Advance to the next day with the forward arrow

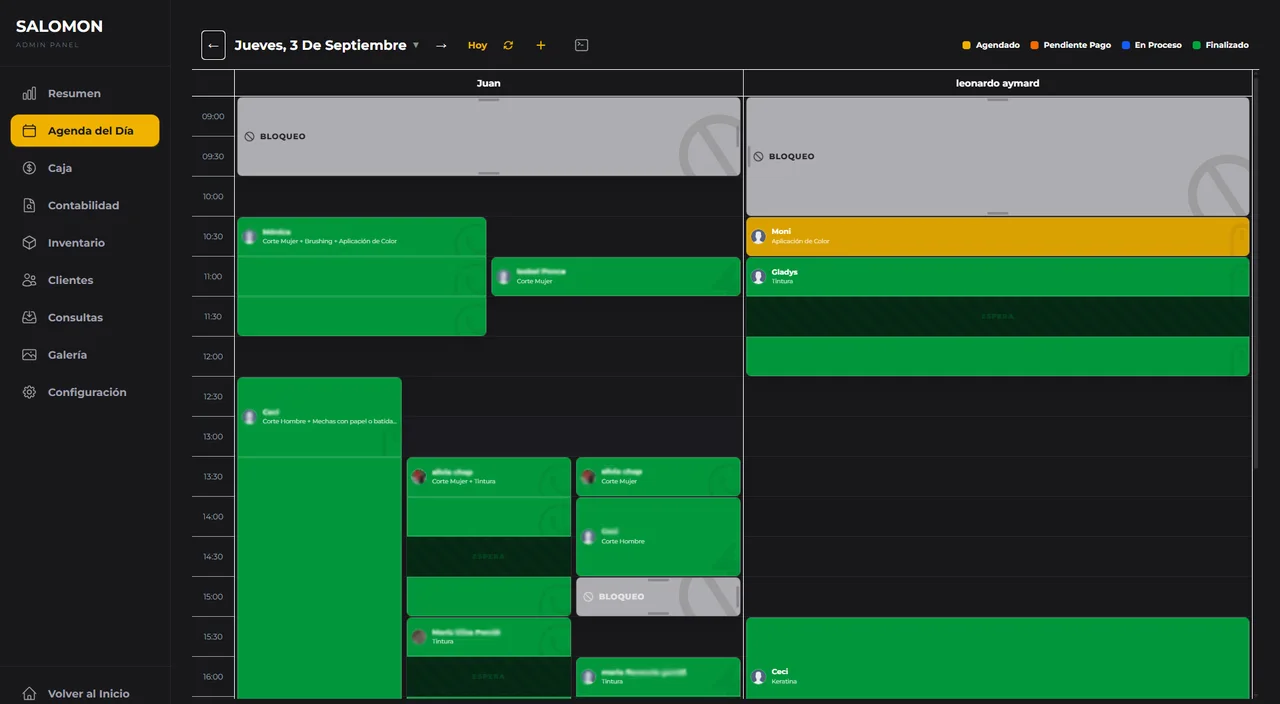click(x=441, y=46)
